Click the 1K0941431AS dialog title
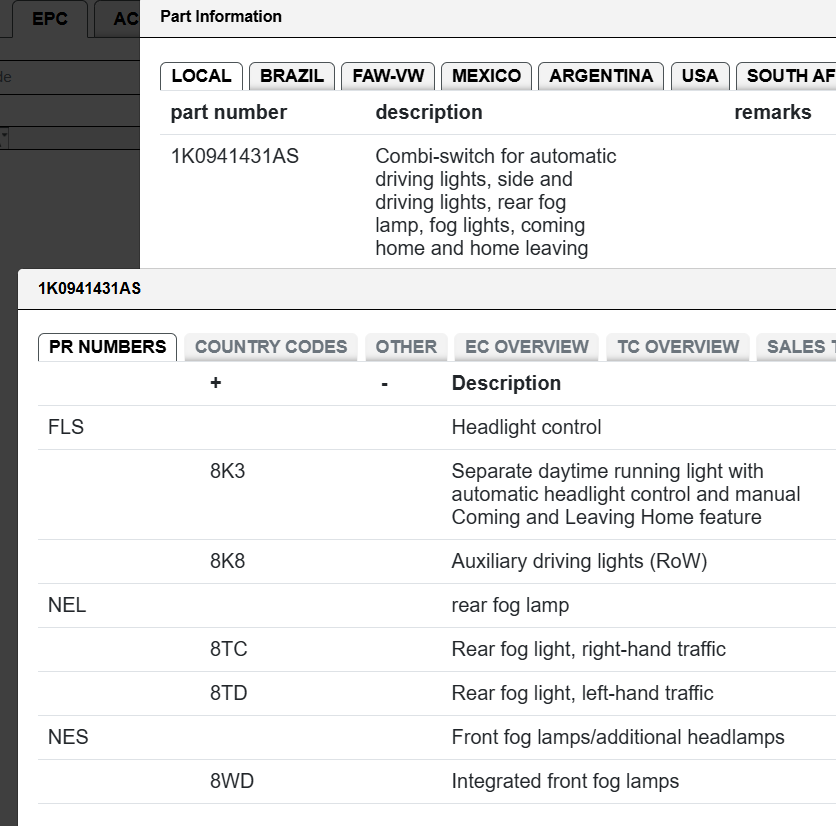The image size is (836, 826). 90,288
